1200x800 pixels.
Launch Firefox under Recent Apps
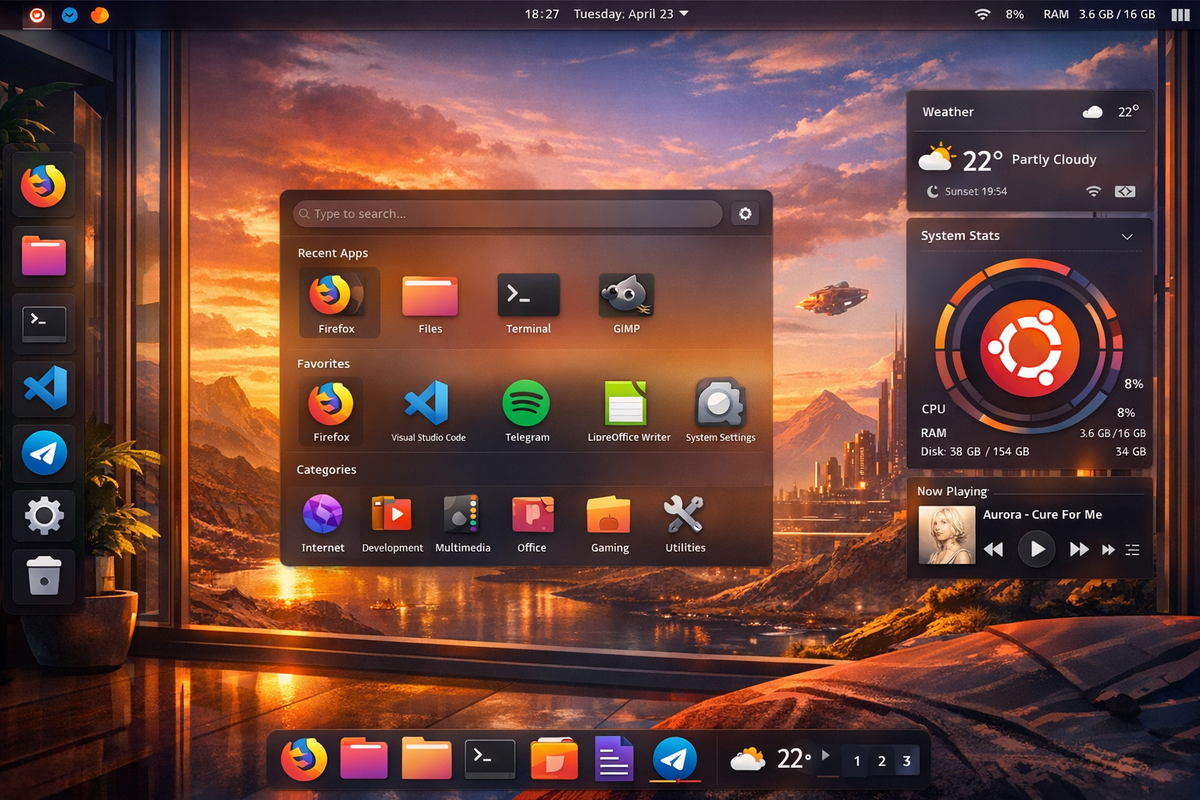337,304
